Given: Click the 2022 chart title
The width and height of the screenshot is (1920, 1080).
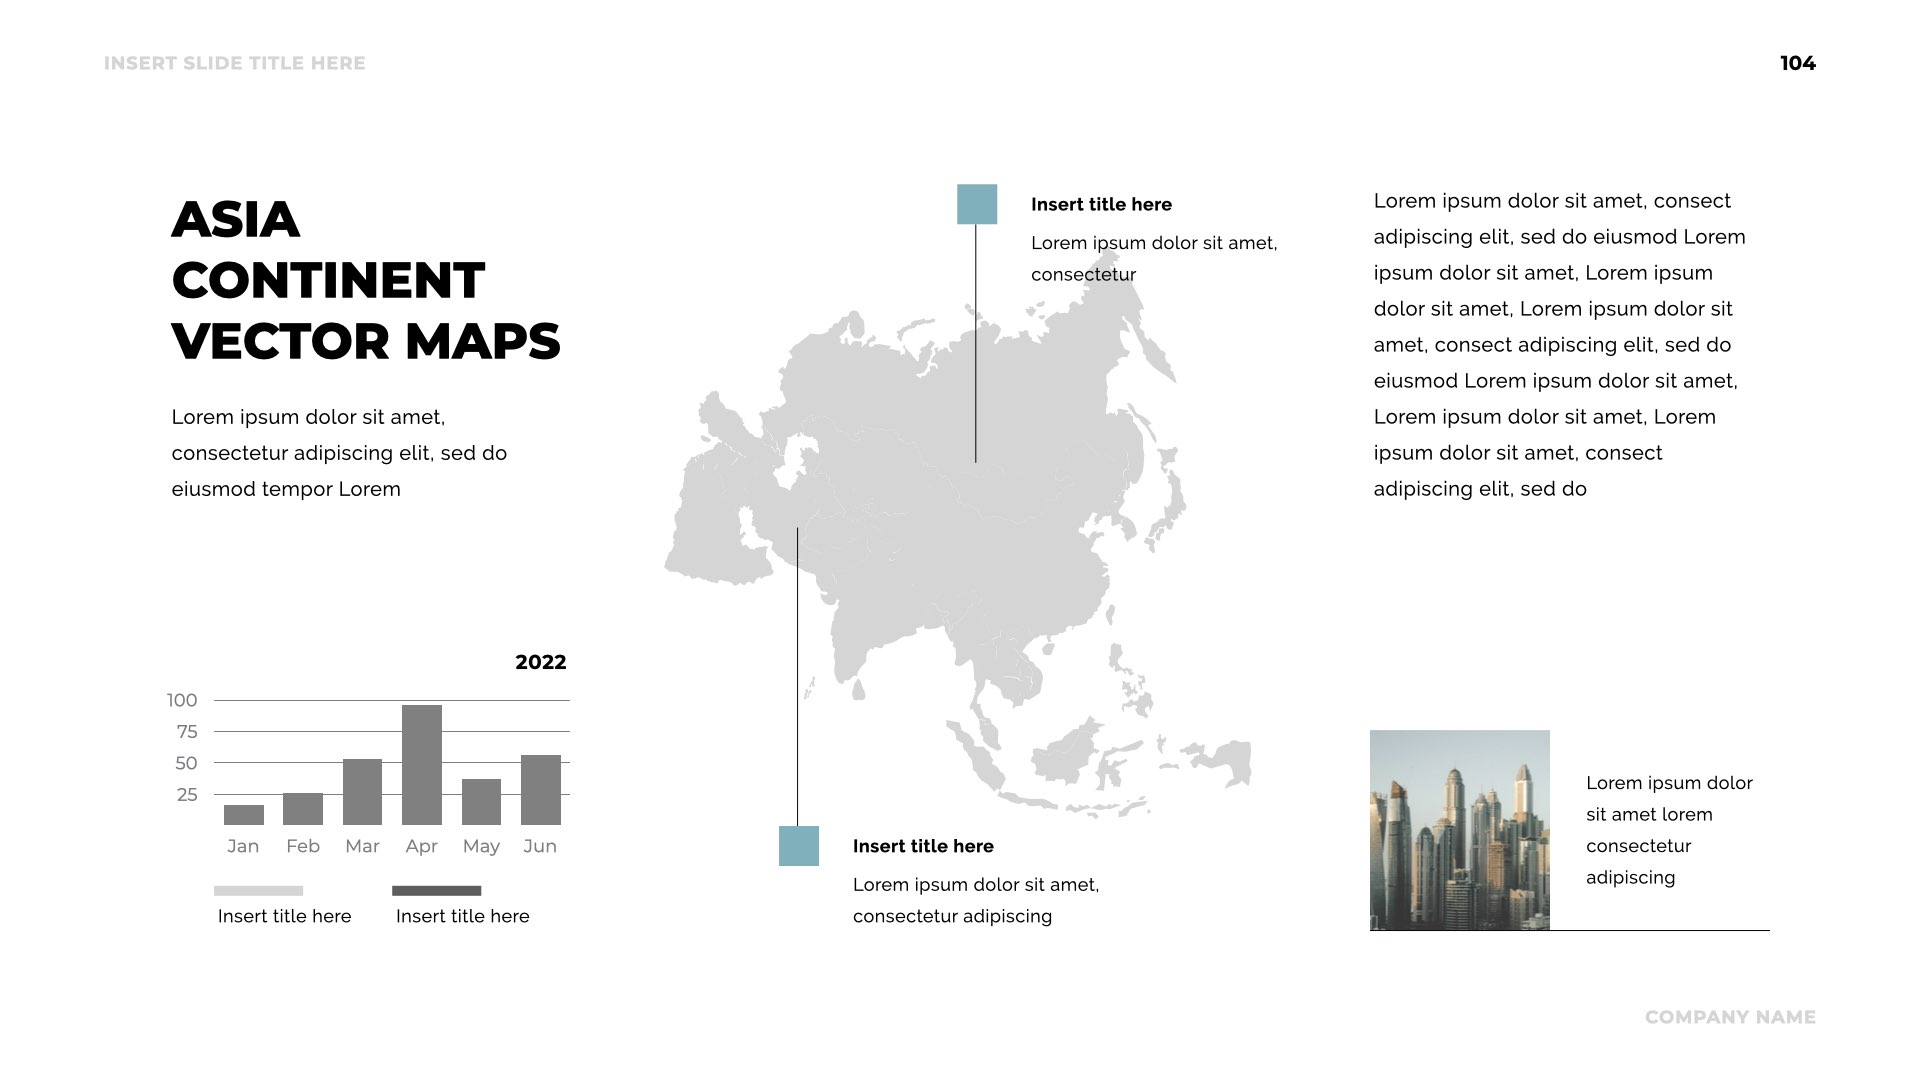Looking at the screenshot, I should click(x=540, y=662).
